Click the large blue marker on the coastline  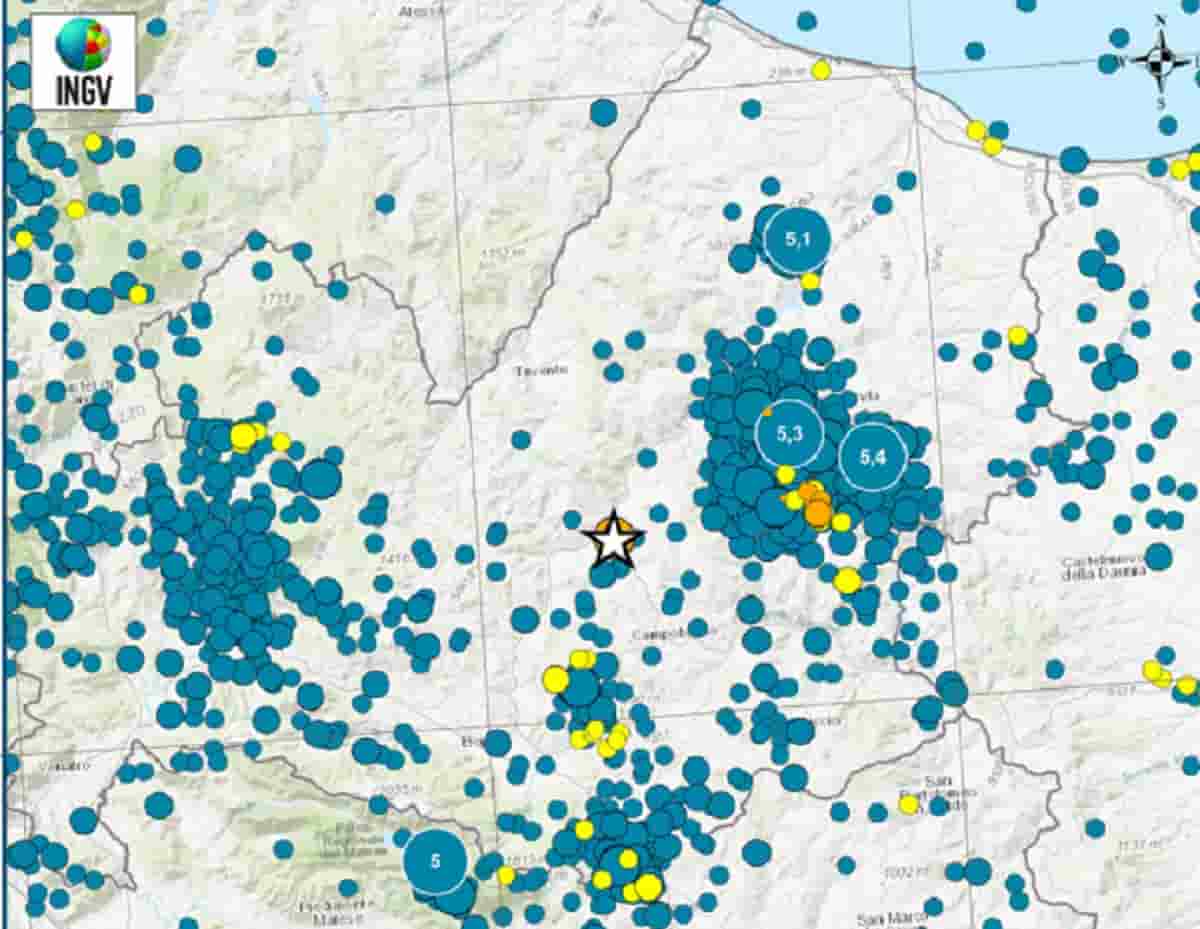1073,160
